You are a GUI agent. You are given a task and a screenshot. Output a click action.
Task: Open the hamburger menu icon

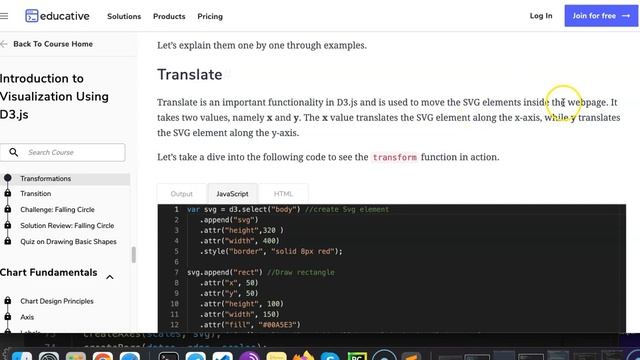[x=4, y=16]
